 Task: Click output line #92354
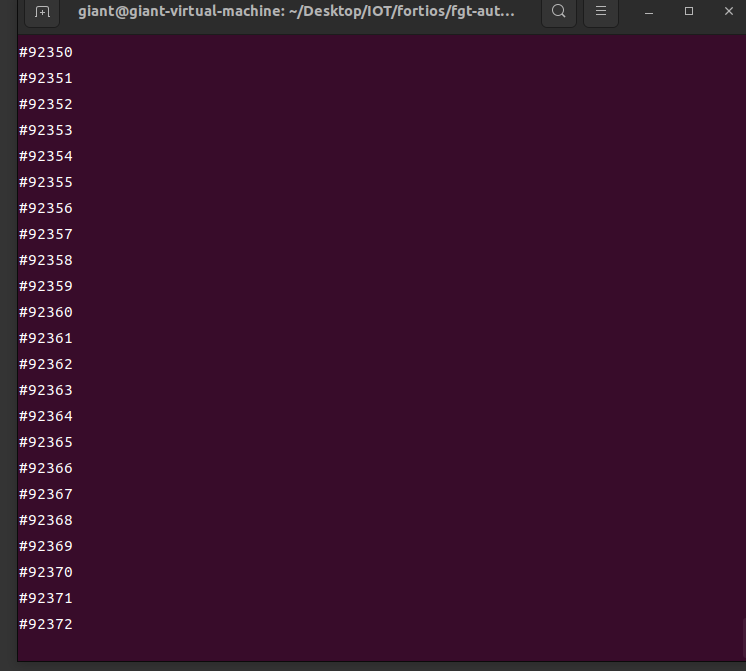click(x=46, y=157)
